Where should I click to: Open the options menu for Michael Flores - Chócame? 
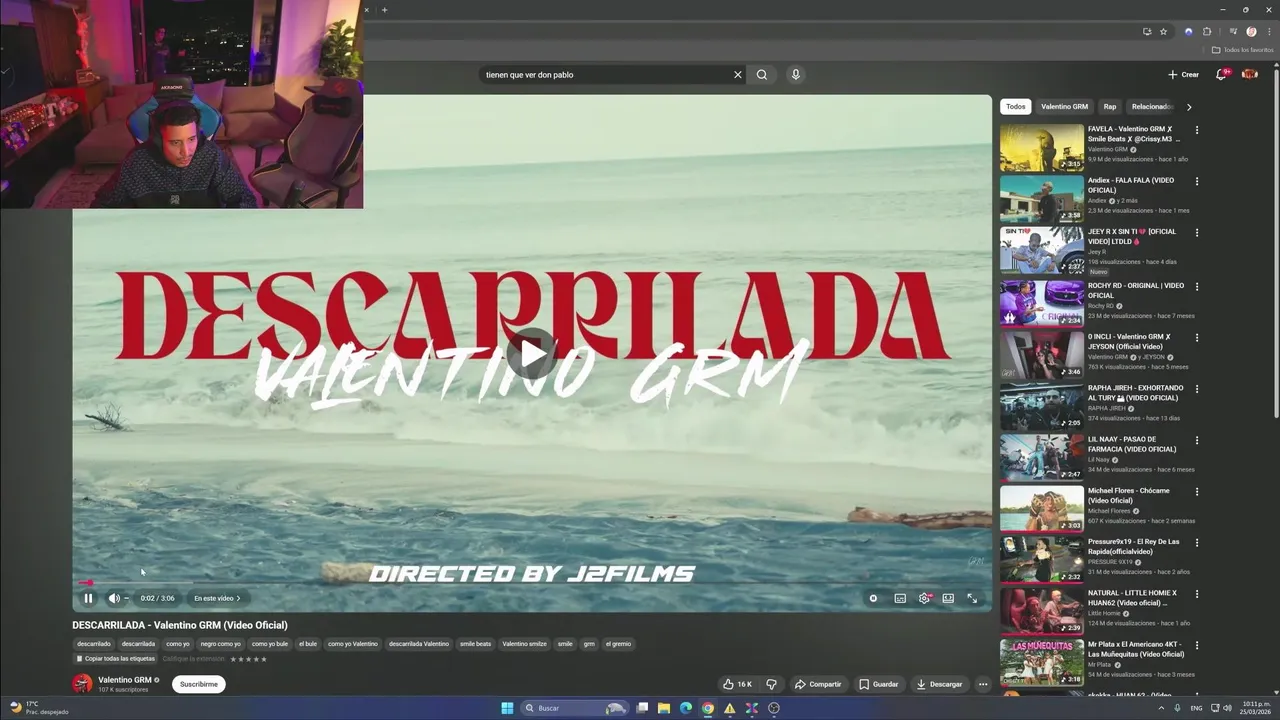(1197, 491)
